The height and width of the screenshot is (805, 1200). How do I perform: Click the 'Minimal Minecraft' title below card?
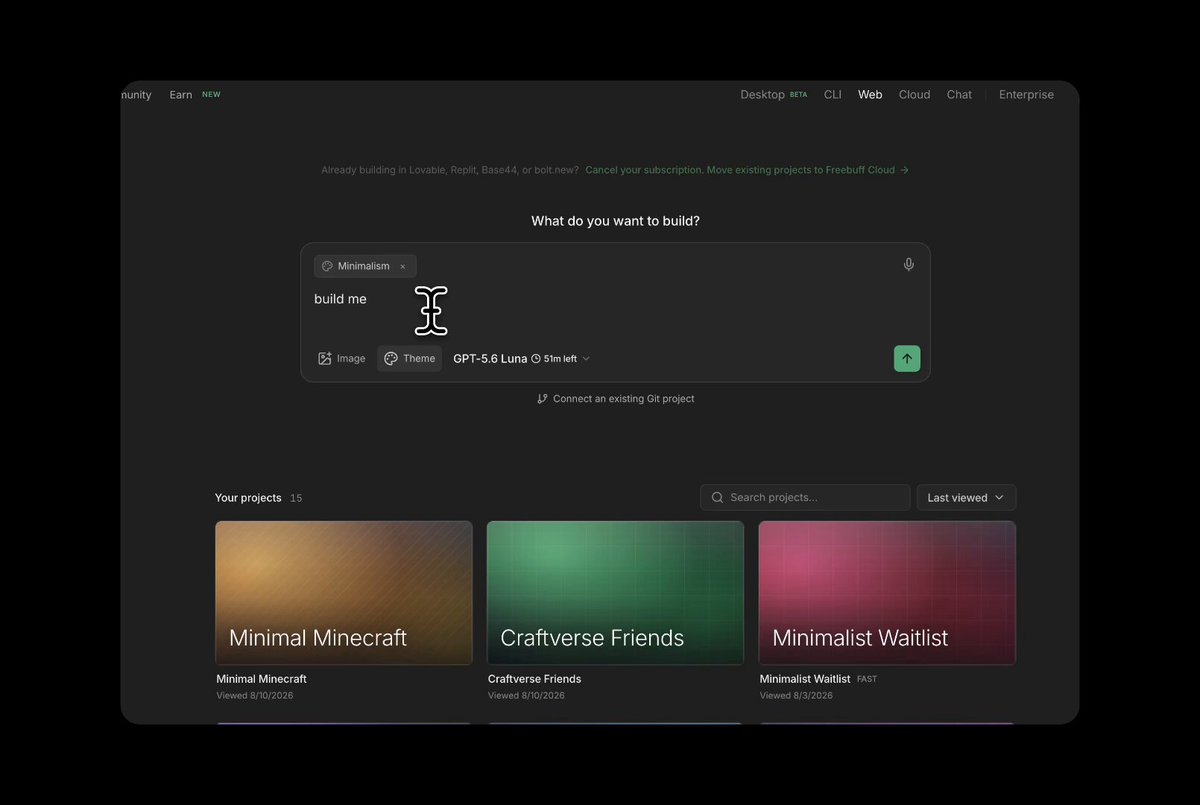tap(261, 679)
